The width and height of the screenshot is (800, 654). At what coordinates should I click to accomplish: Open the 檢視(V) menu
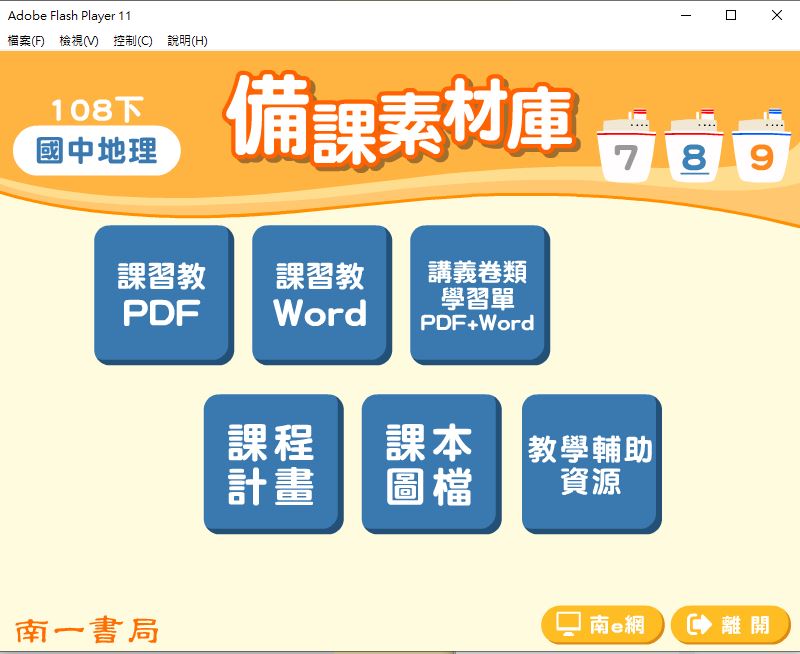(x=79, y=41)
